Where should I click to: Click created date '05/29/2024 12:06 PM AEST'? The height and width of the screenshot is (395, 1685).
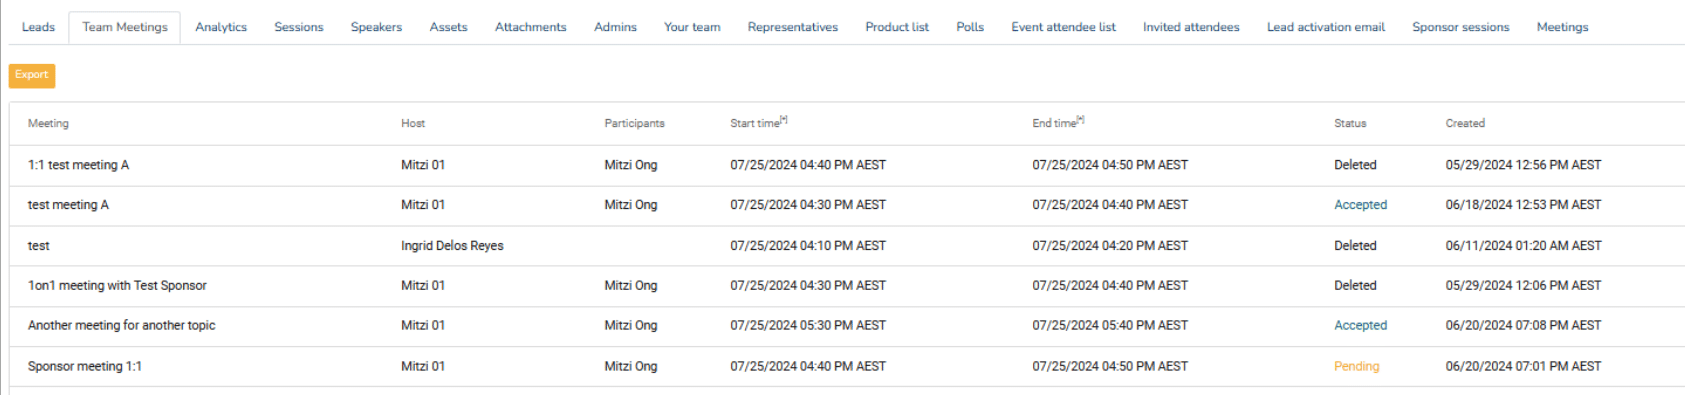(x=1523, y=286)
